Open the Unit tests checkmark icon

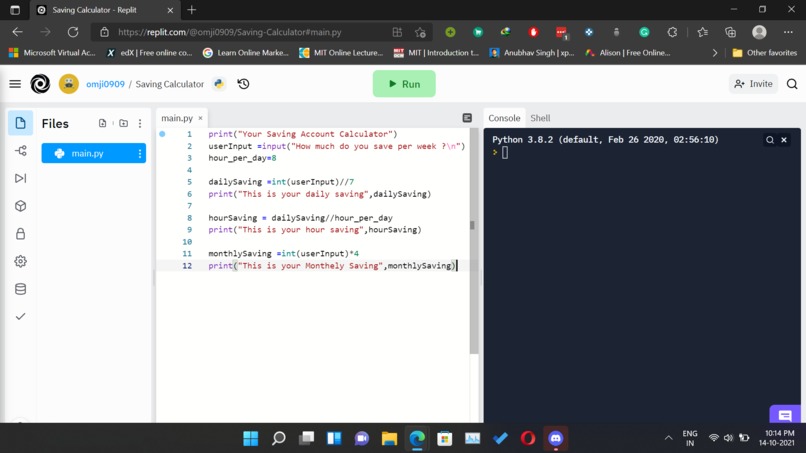pos(21,317)
